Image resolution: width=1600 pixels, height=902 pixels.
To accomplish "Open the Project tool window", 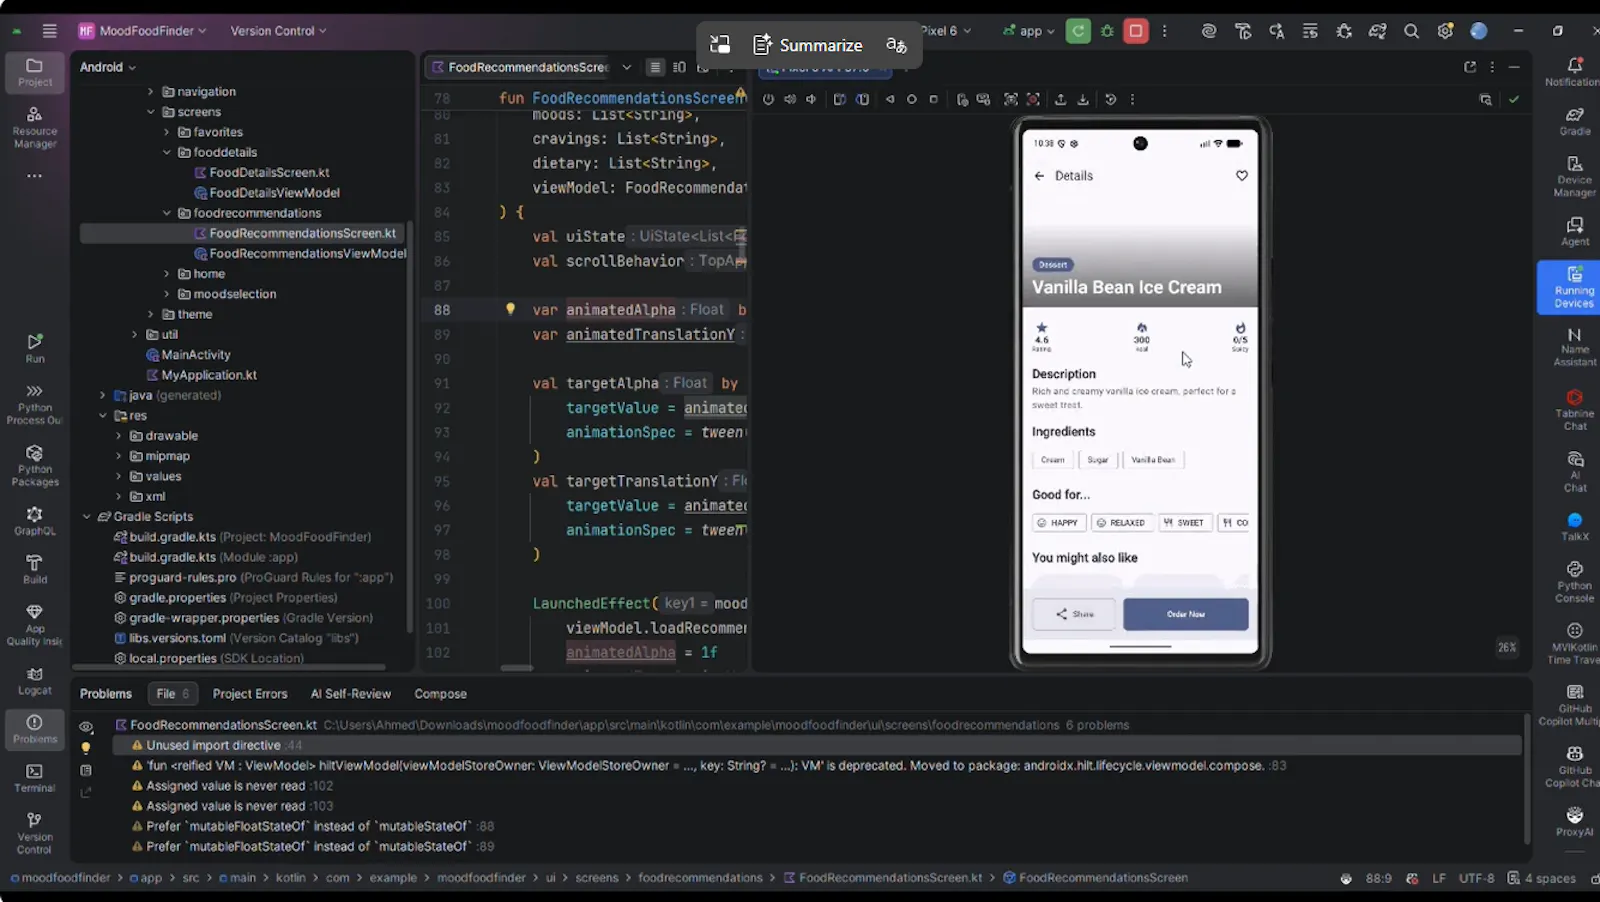I will (34, 73).
